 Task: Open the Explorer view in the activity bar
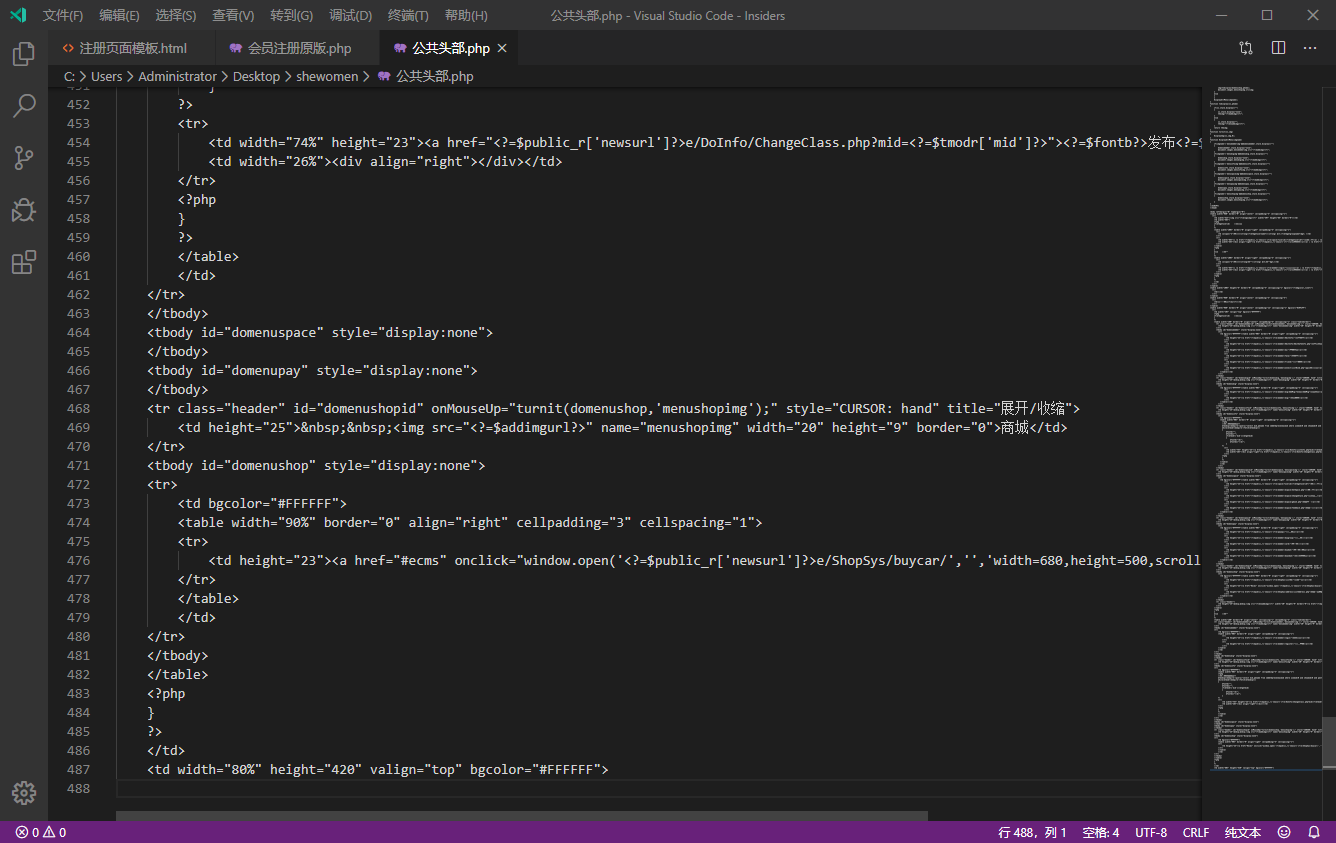pyautogui.click(x=23, y=54)
